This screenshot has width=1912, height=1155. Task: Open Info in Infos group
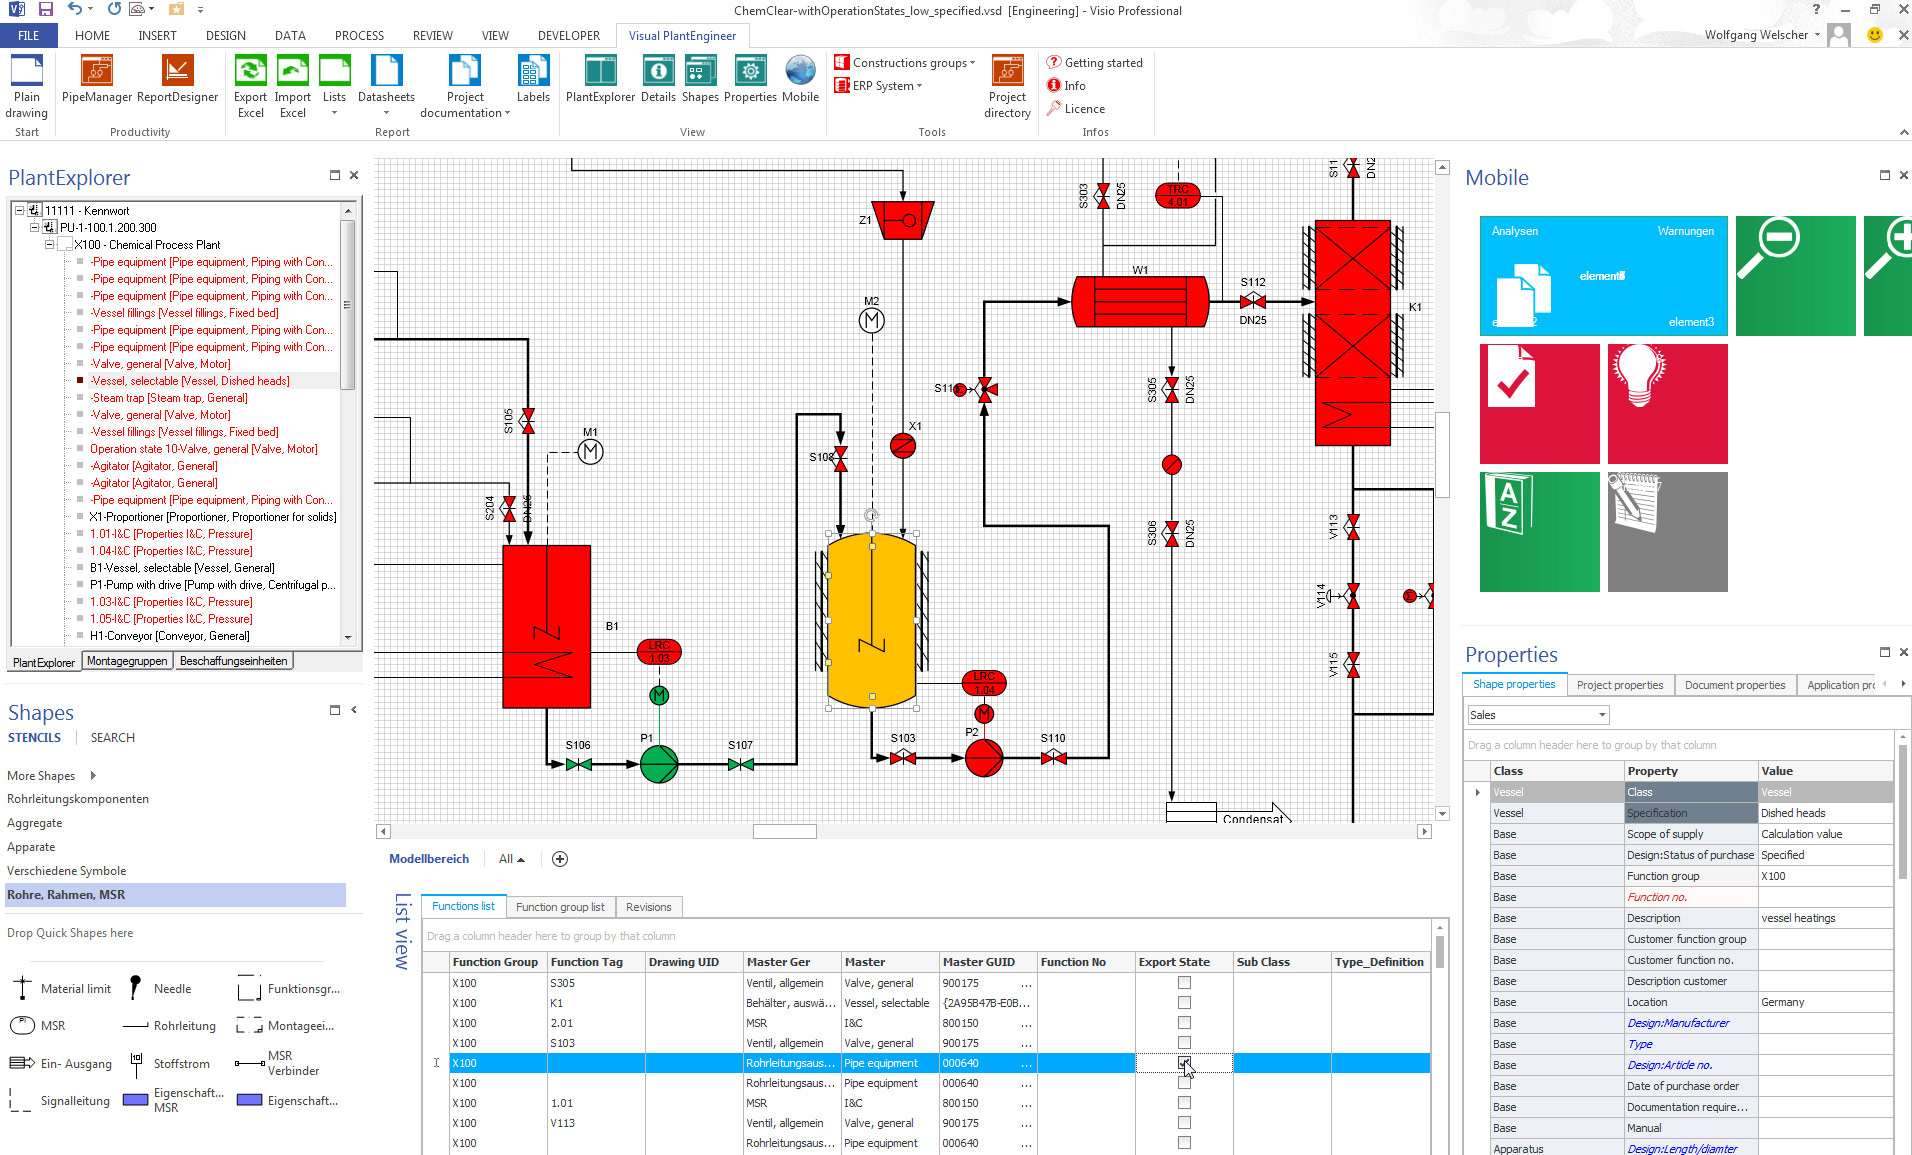[x=1066, y=85]
